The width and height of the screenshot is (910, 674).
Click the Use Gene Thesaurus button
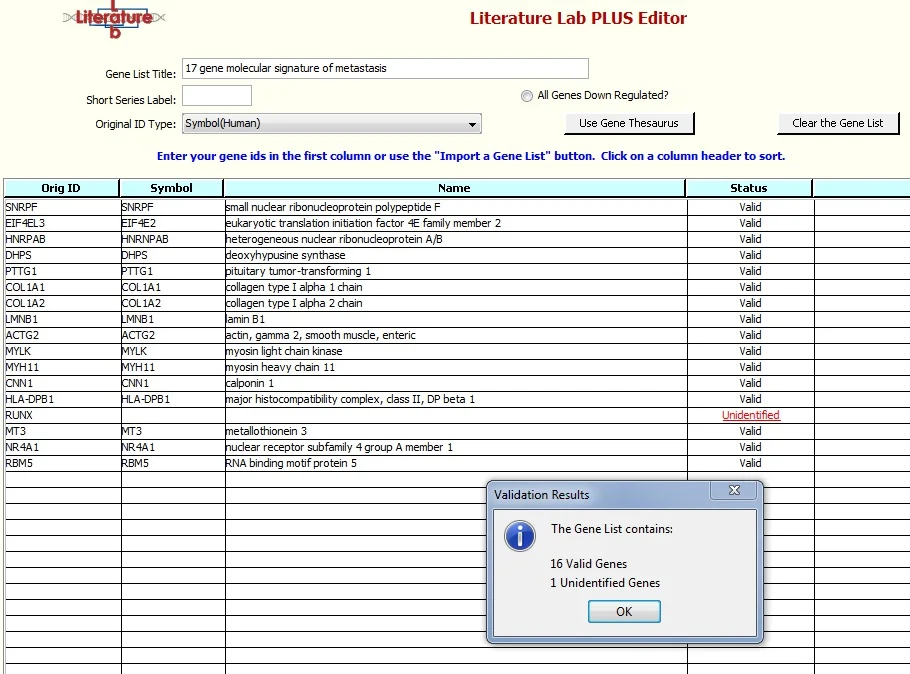point(629,123)
